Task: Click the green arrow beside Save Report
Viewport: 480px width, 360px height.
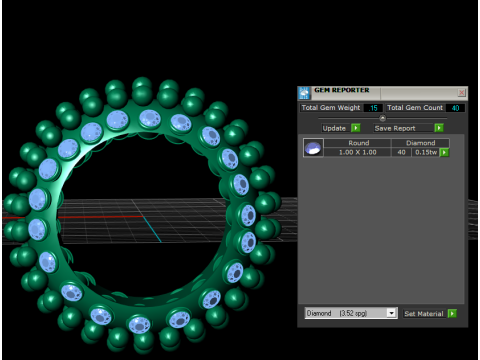Action: (439, 128)
